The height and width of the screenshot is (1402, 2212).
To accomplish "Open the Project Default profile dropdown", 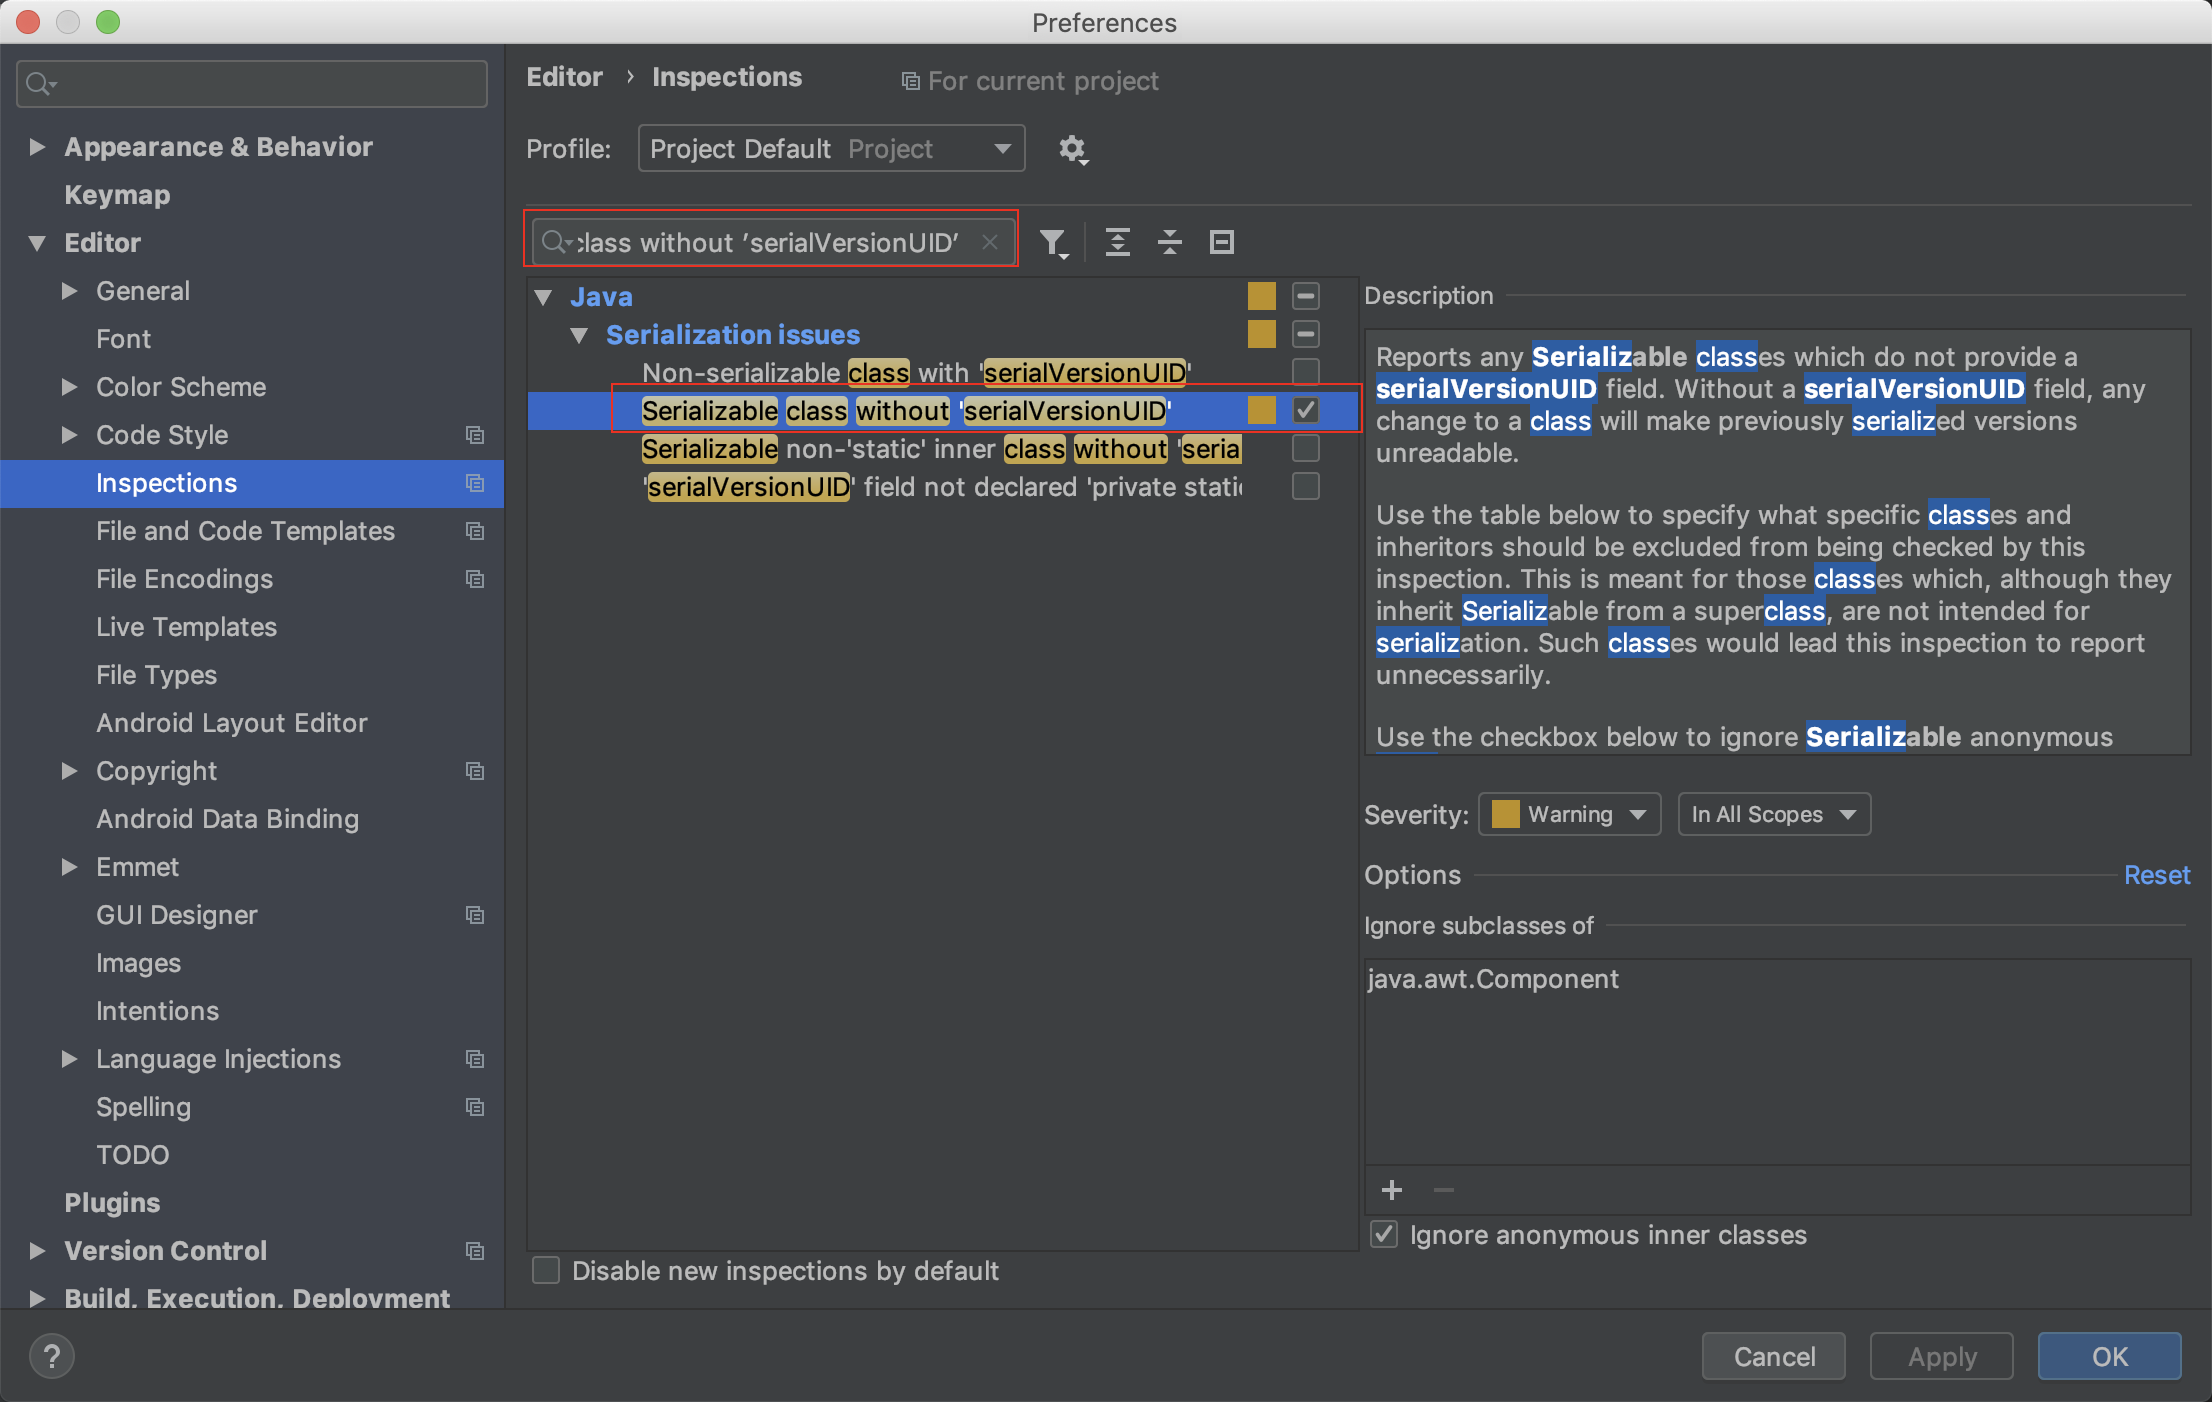I will (x=830, y=149).
